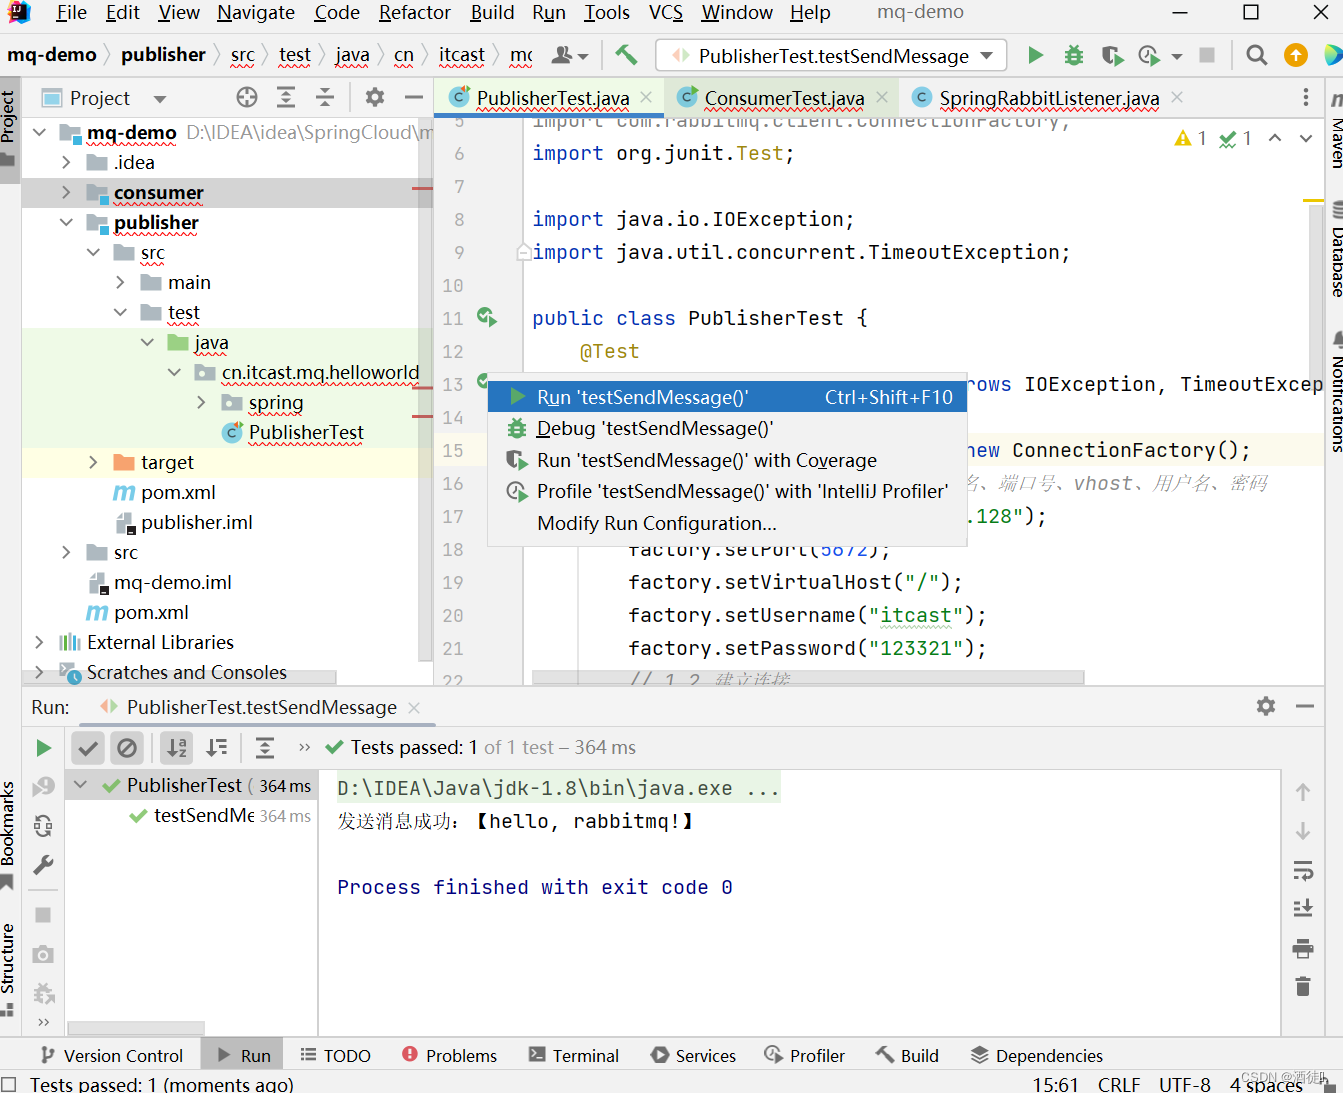
Task: Open Project view mode dropdown arrow
Action: (160, 99)
